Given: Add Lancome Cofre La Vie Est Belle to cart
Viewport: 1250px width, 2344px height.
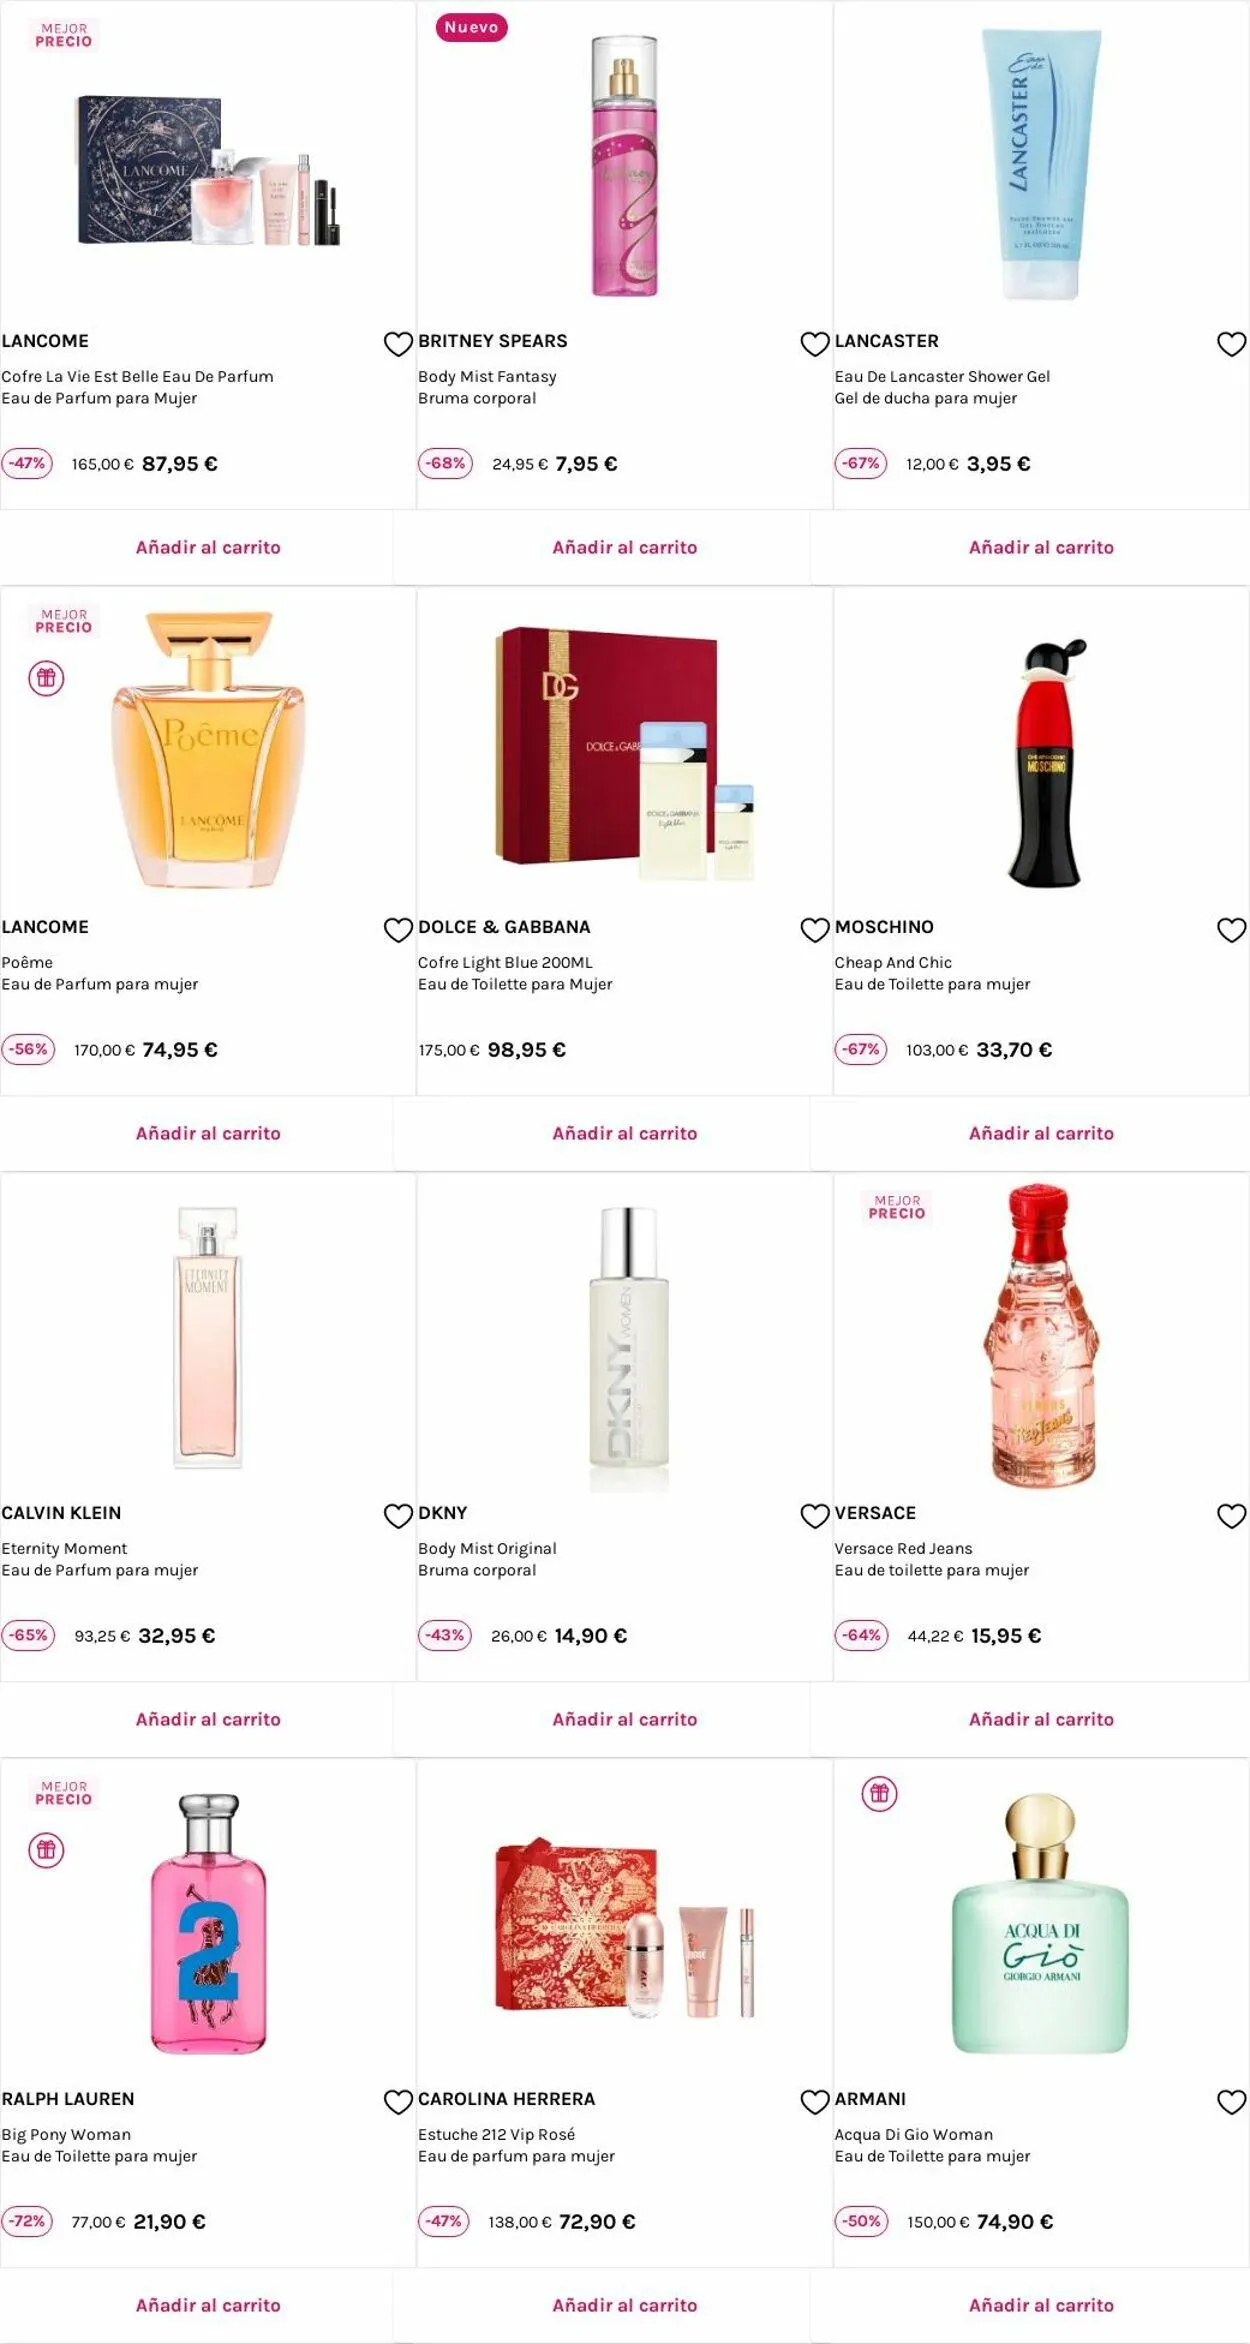Looking at the screenshot, I should (208, 547).
